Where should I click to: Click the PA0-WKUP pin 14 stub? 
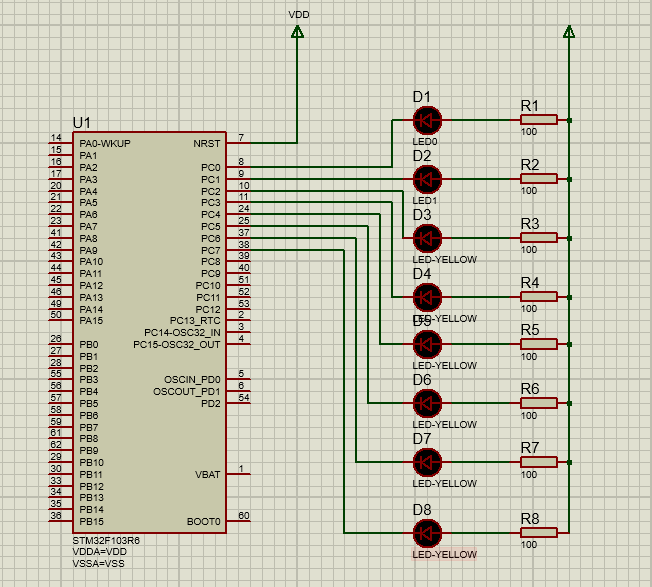pos(59,143)
